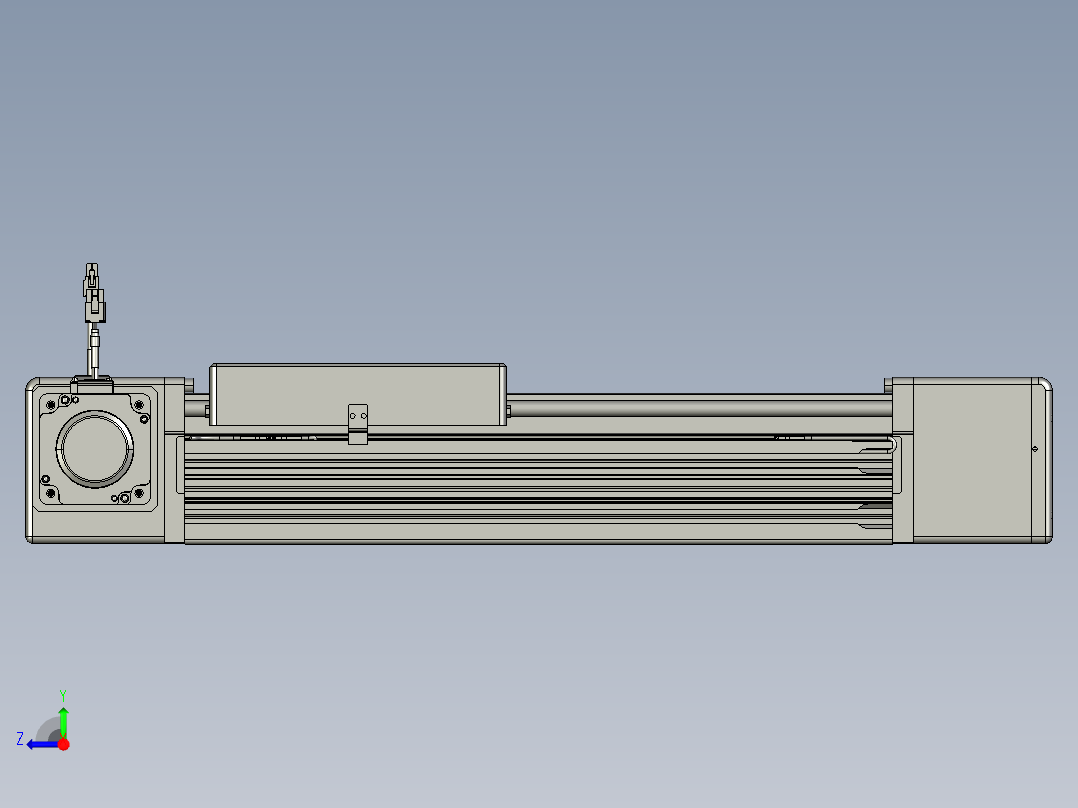Screen dimensions: 1078x808
Task: Click the blue Z axis arrow on the triad
Action: click(x=43, y=745)
